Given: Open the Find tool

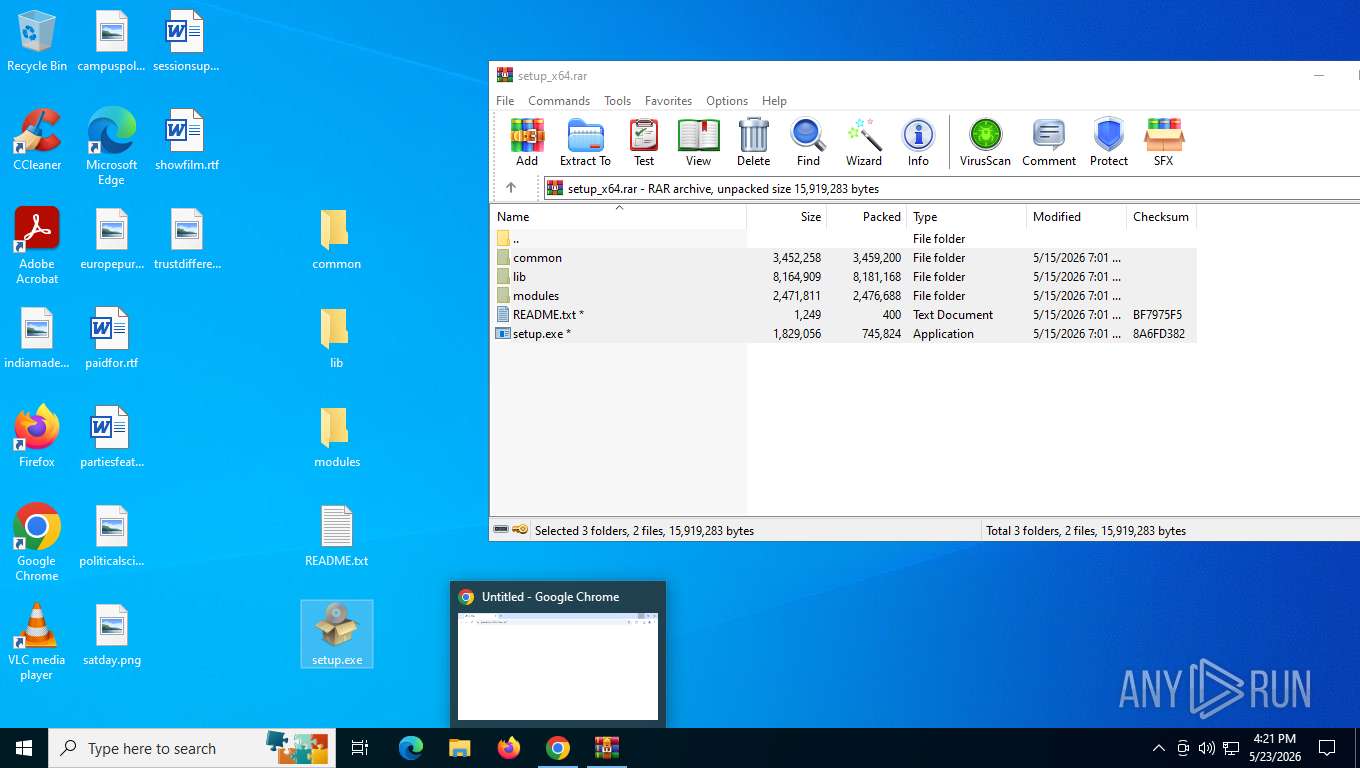Looking at the screenshot, I should pos(808,142).
